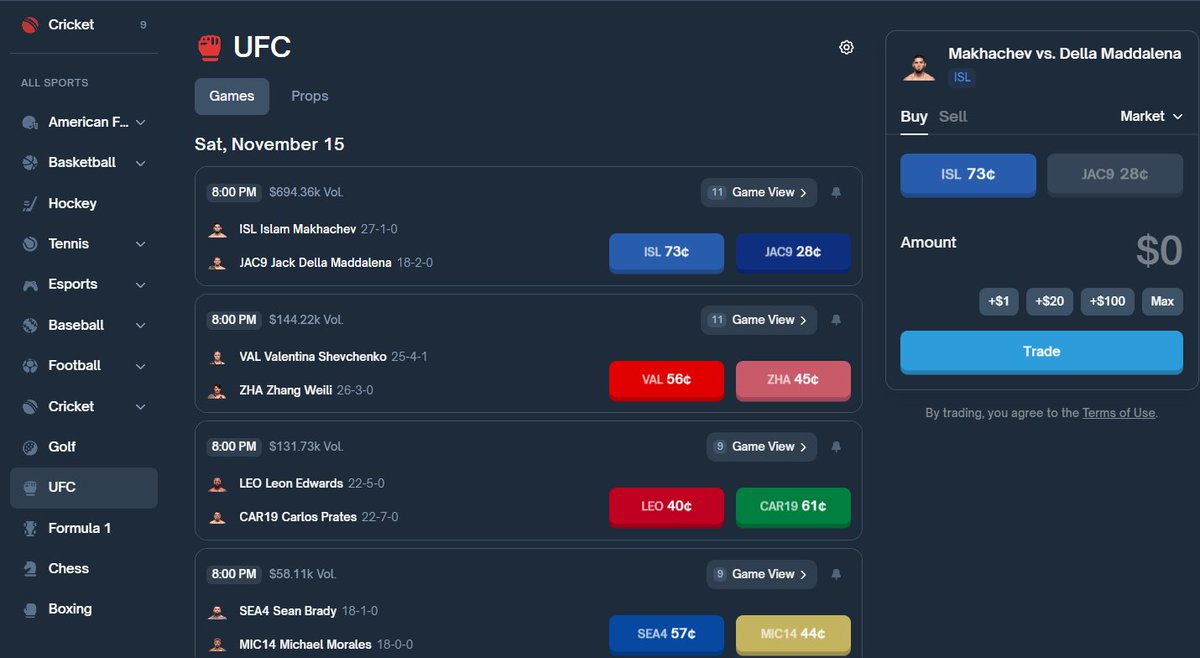Click Islam Makhachev's fighter avatar in the list
This screenshot has height=658, width=1200.
tap(217, 229)
